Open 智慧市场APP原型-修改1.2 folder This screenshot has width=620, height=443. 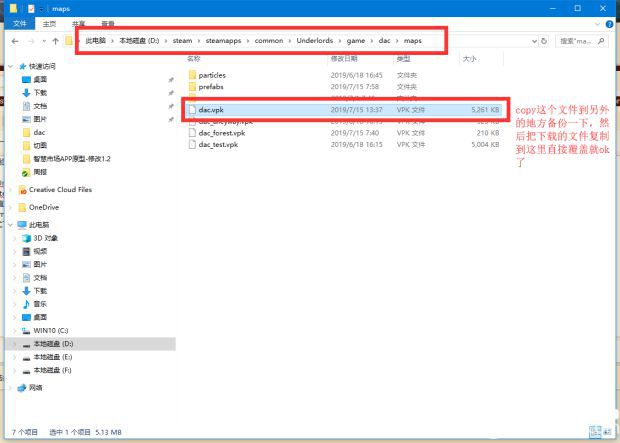(x=72, y=159)
